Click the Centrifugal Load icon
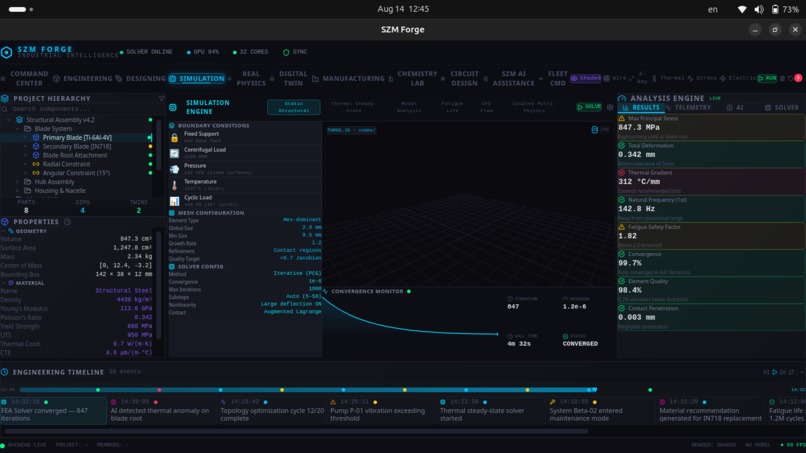Image resolution: width=806 pixels, height=453 pixels. pyautogui.click(x=174, y=153)
